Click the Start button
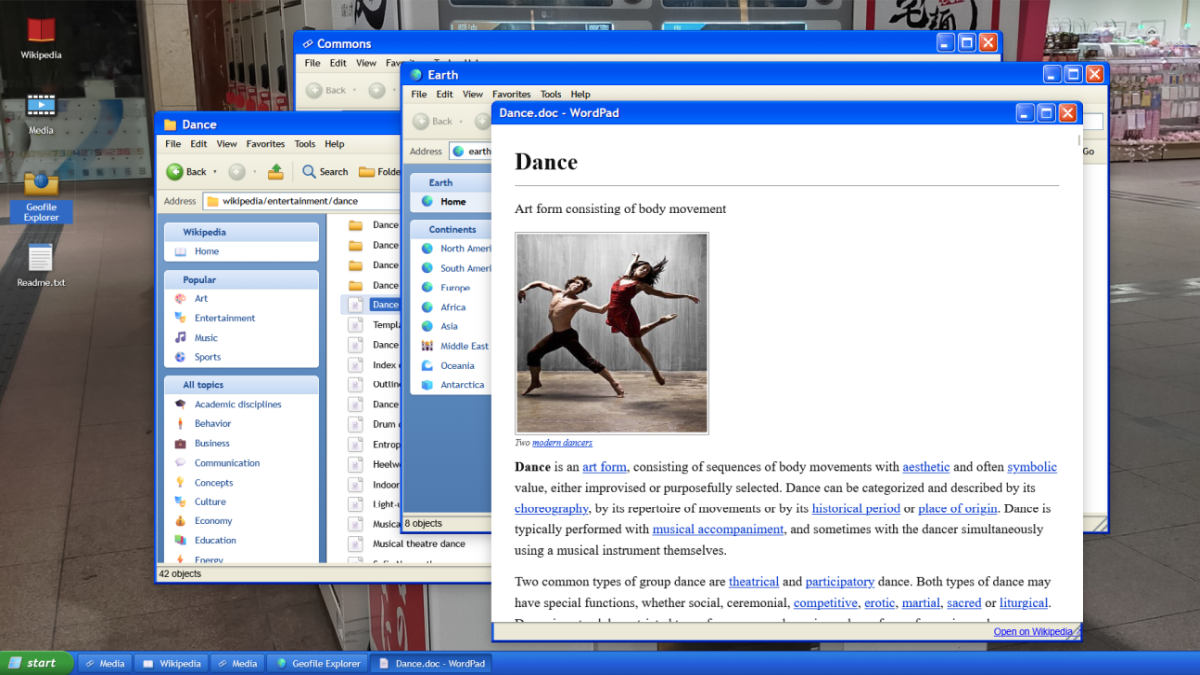The width and height of the screenshot is (1200, 675). pyautogui.click(x=37, y=663)
